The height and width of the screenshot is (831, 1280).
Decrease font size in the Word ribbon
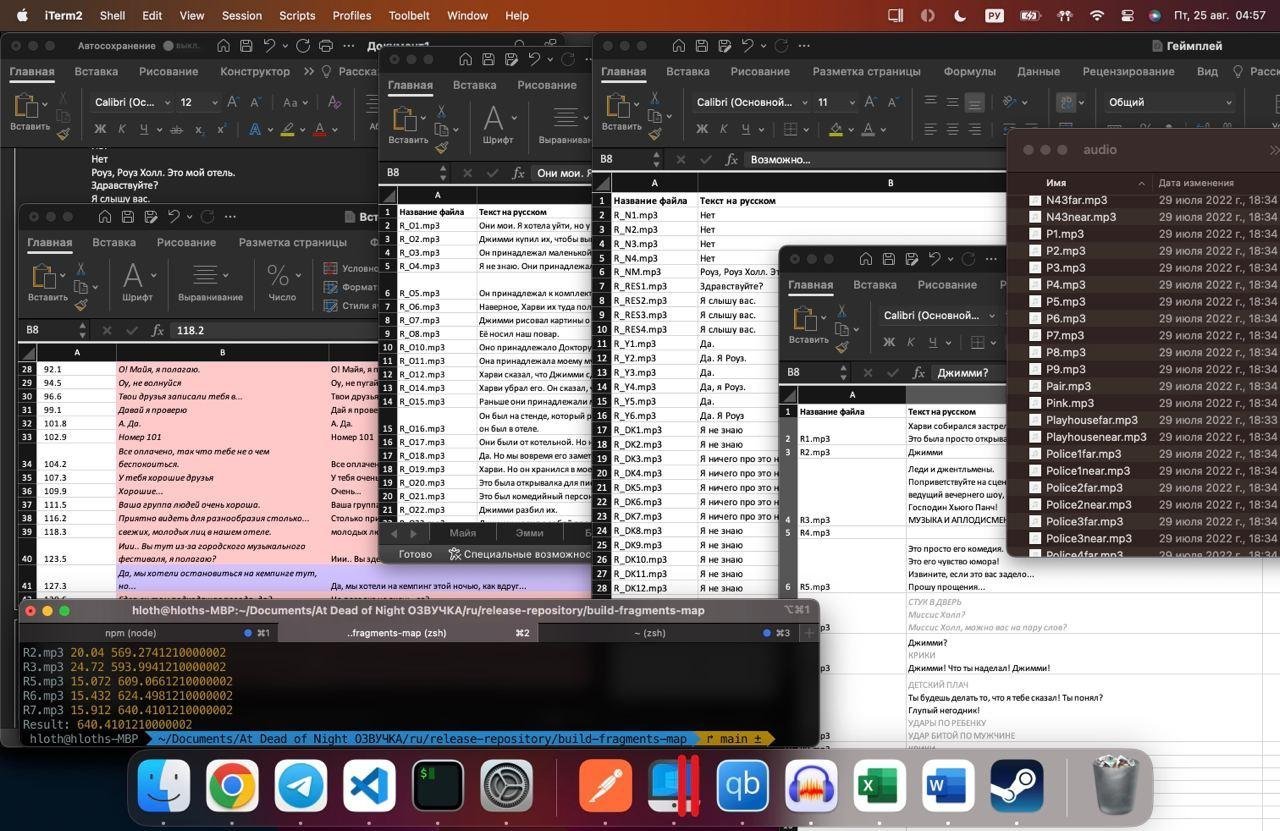coord(255,102)
